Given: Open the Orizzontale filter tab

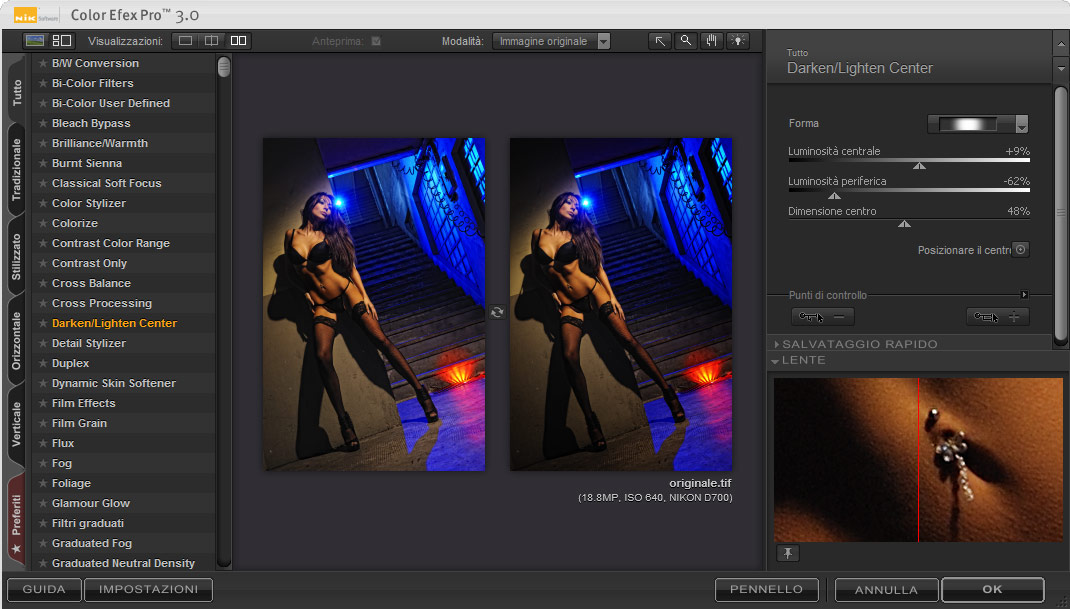Looking at the screenshot, I should (x=16, y=341).
